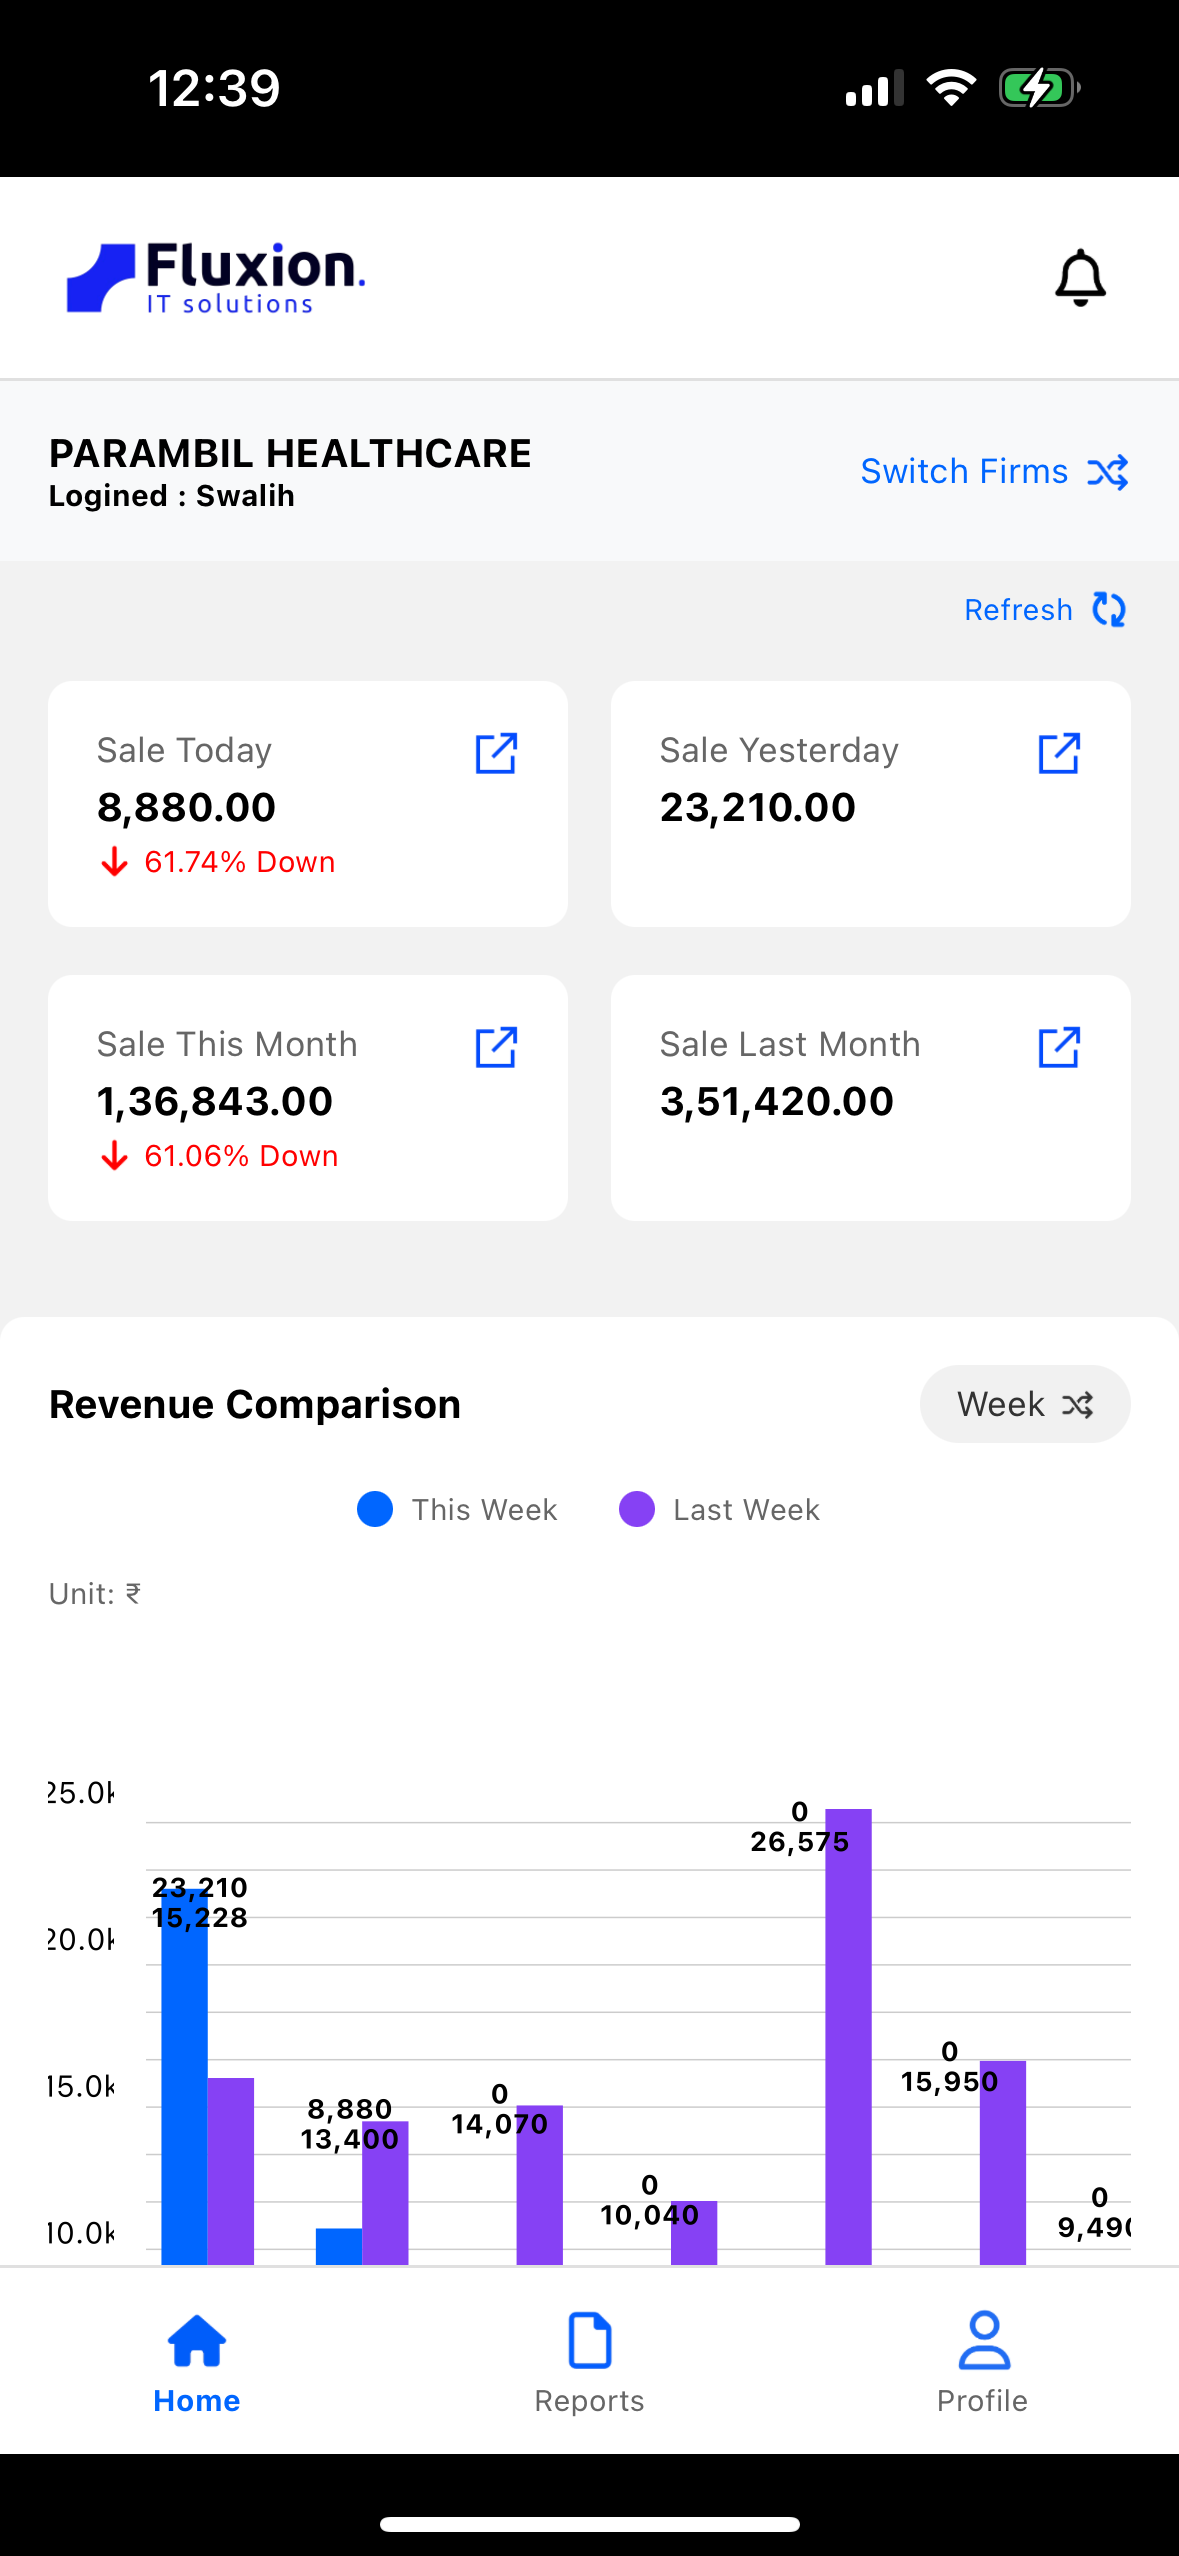Viewport: 1179px width, 2556px height.
Task: Open Sale Yesterday details icon
Action: point(1059,754)
